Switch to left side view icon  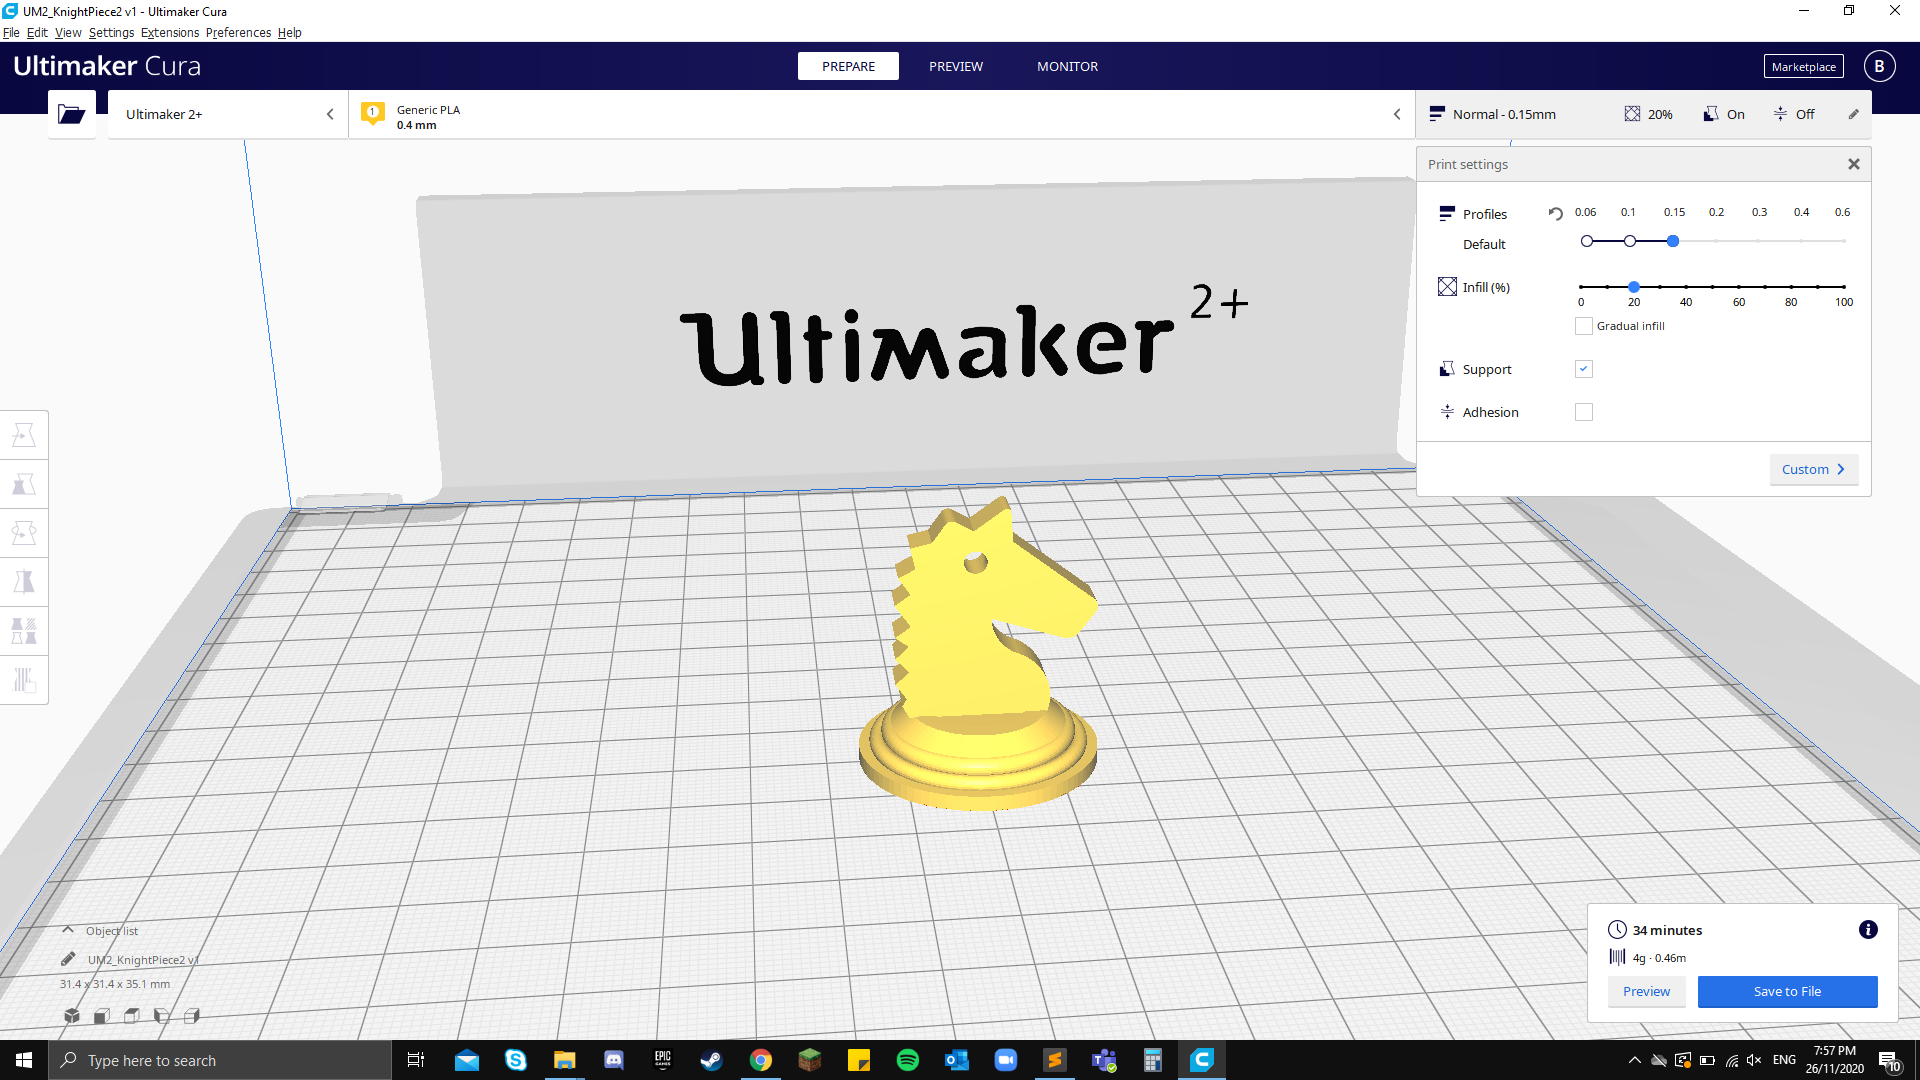(x=162, y=1016)
